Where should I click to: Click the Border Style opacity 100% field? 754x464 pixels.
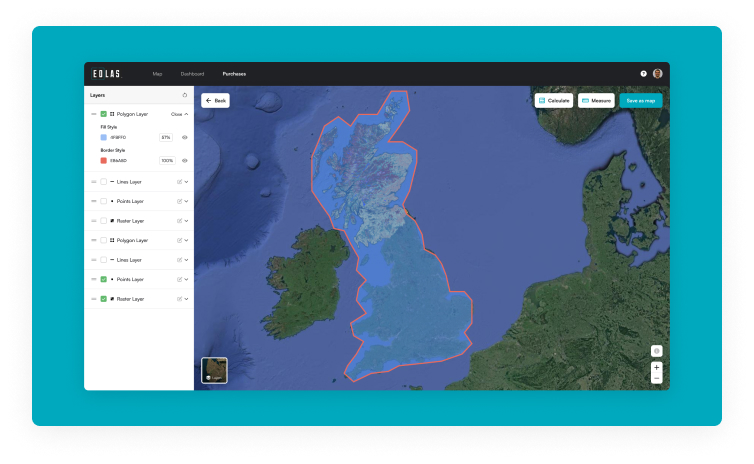[x=167, y=161]
